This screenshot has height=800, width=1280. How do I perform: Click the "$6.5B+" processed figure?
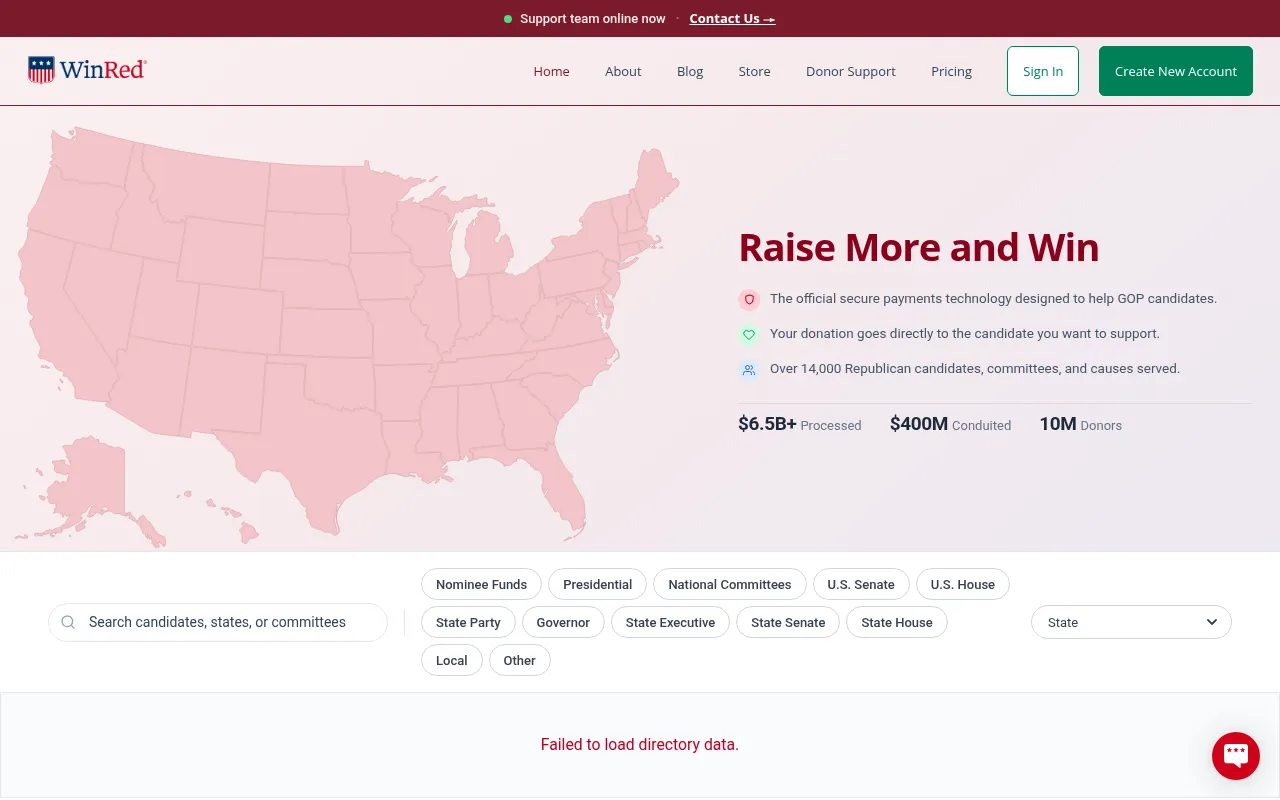pos(767,424)
